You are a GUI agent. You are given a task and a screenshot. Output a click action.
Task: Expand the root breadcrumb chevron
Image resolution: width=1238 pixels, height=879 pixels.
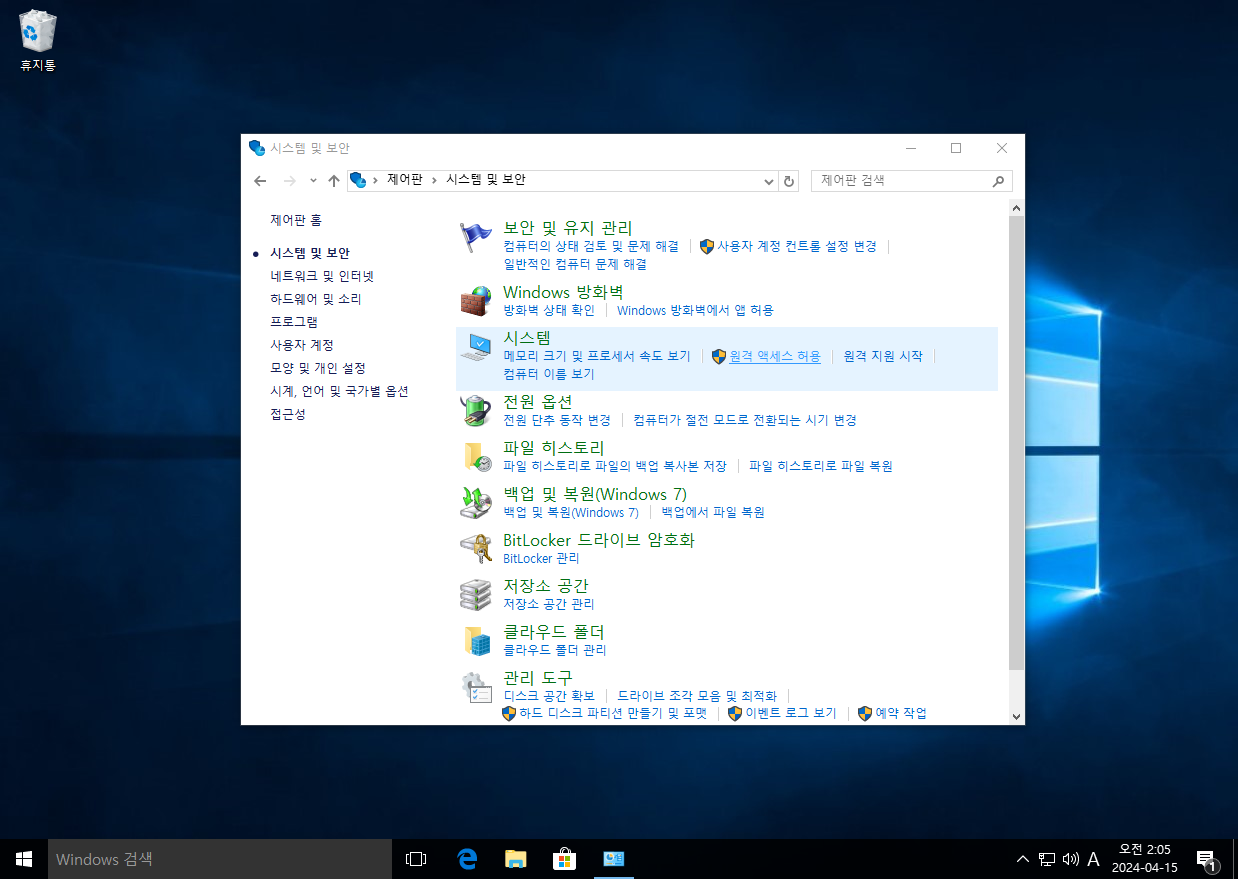pyautogui.click(x=375, y=180)
